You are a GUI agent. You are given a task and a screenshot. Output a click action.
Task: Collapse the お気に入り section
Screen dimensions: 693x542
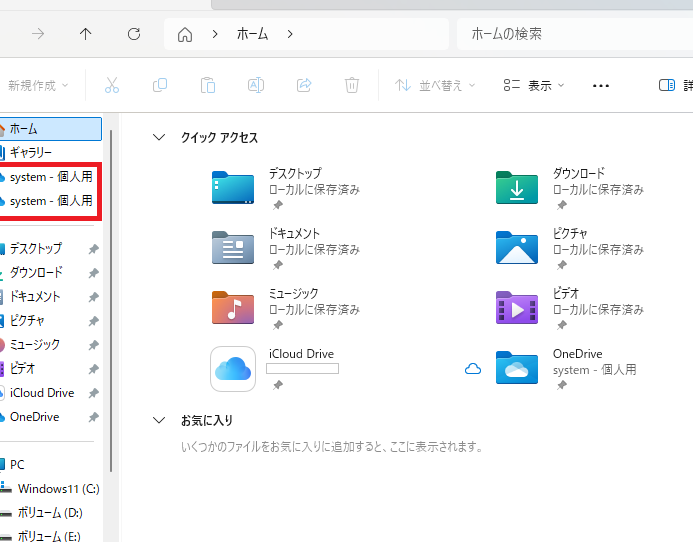click(x=159, y=420)
